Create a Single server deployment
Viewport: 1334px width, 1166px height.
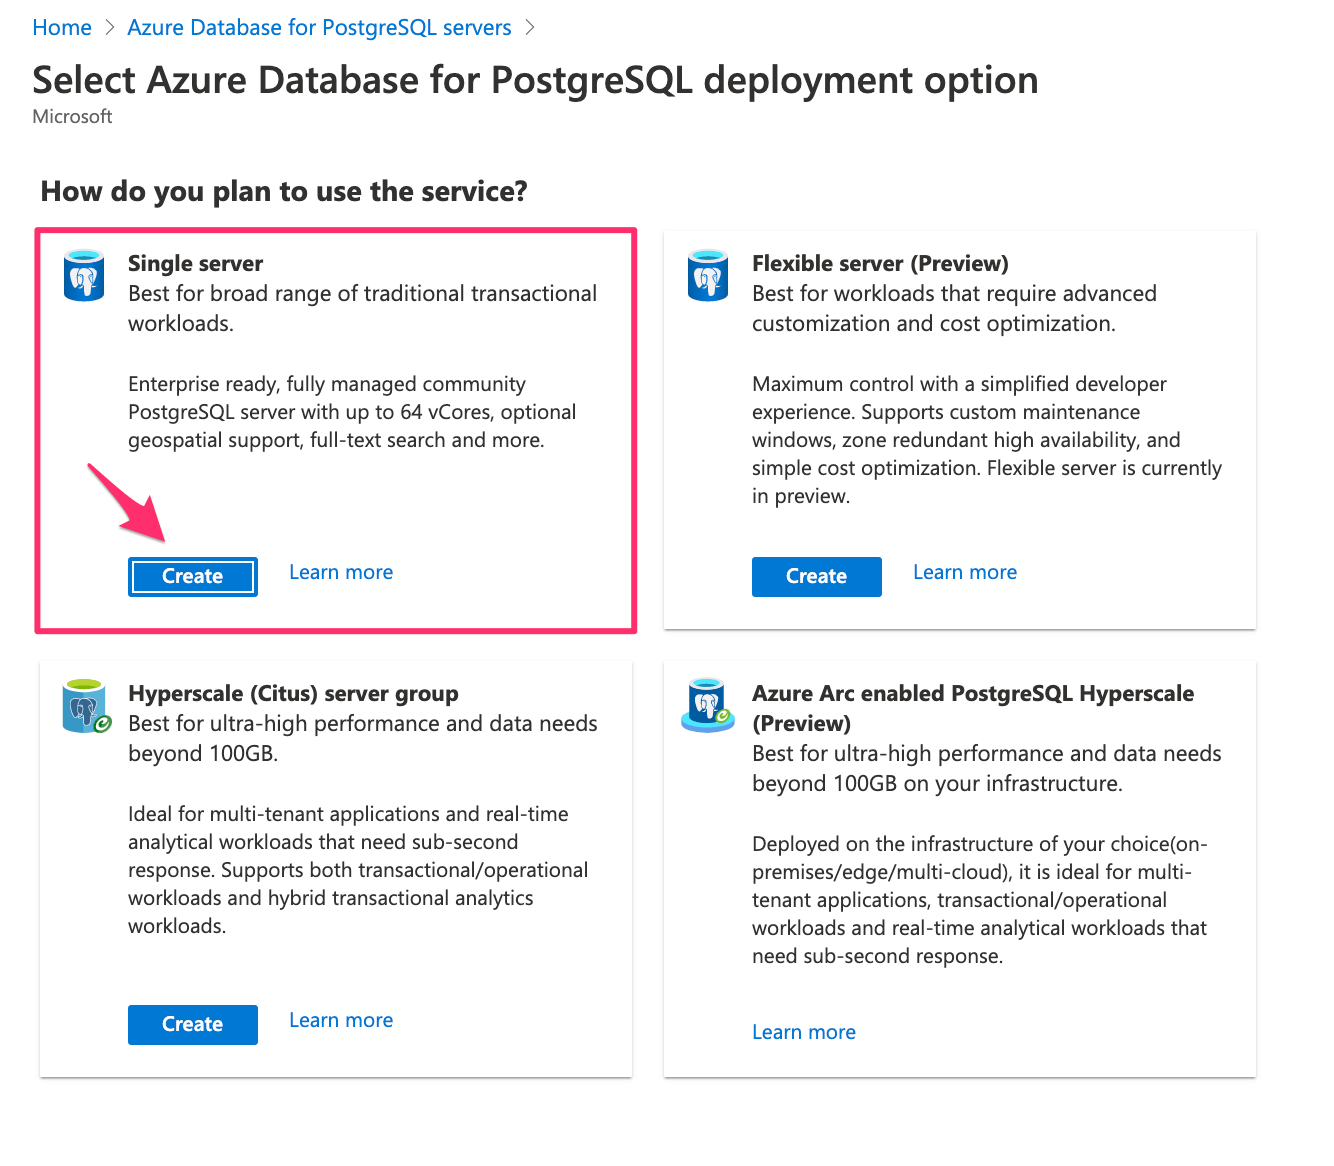click(193, 577)
